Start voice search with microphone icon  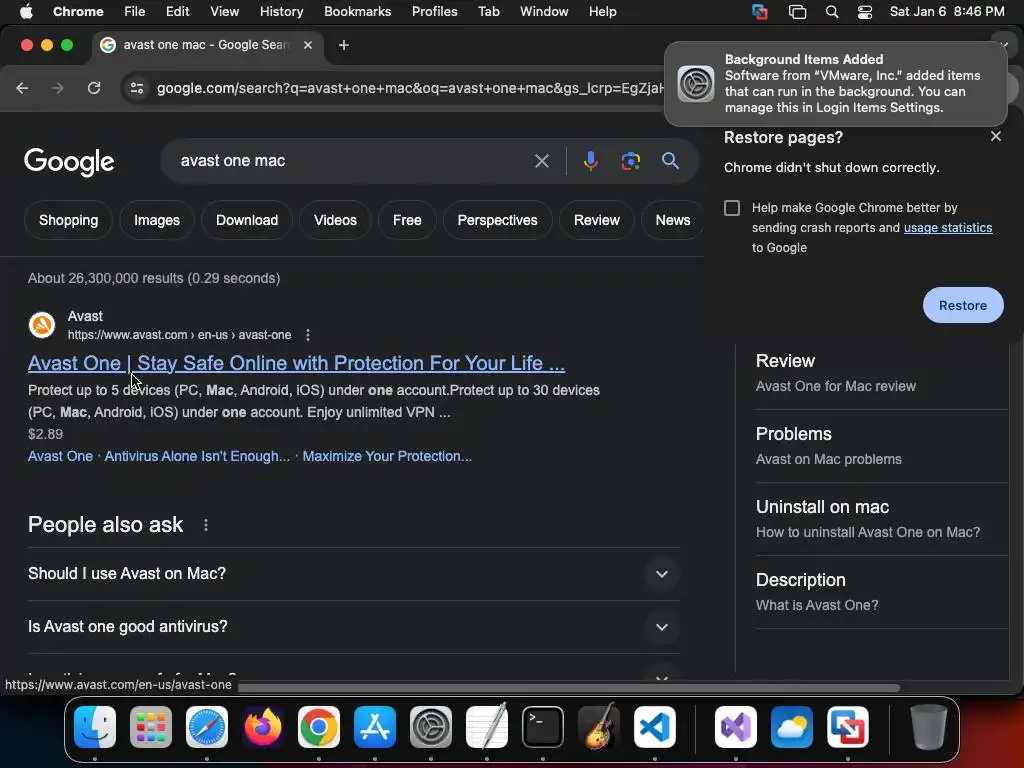(590, 161)
